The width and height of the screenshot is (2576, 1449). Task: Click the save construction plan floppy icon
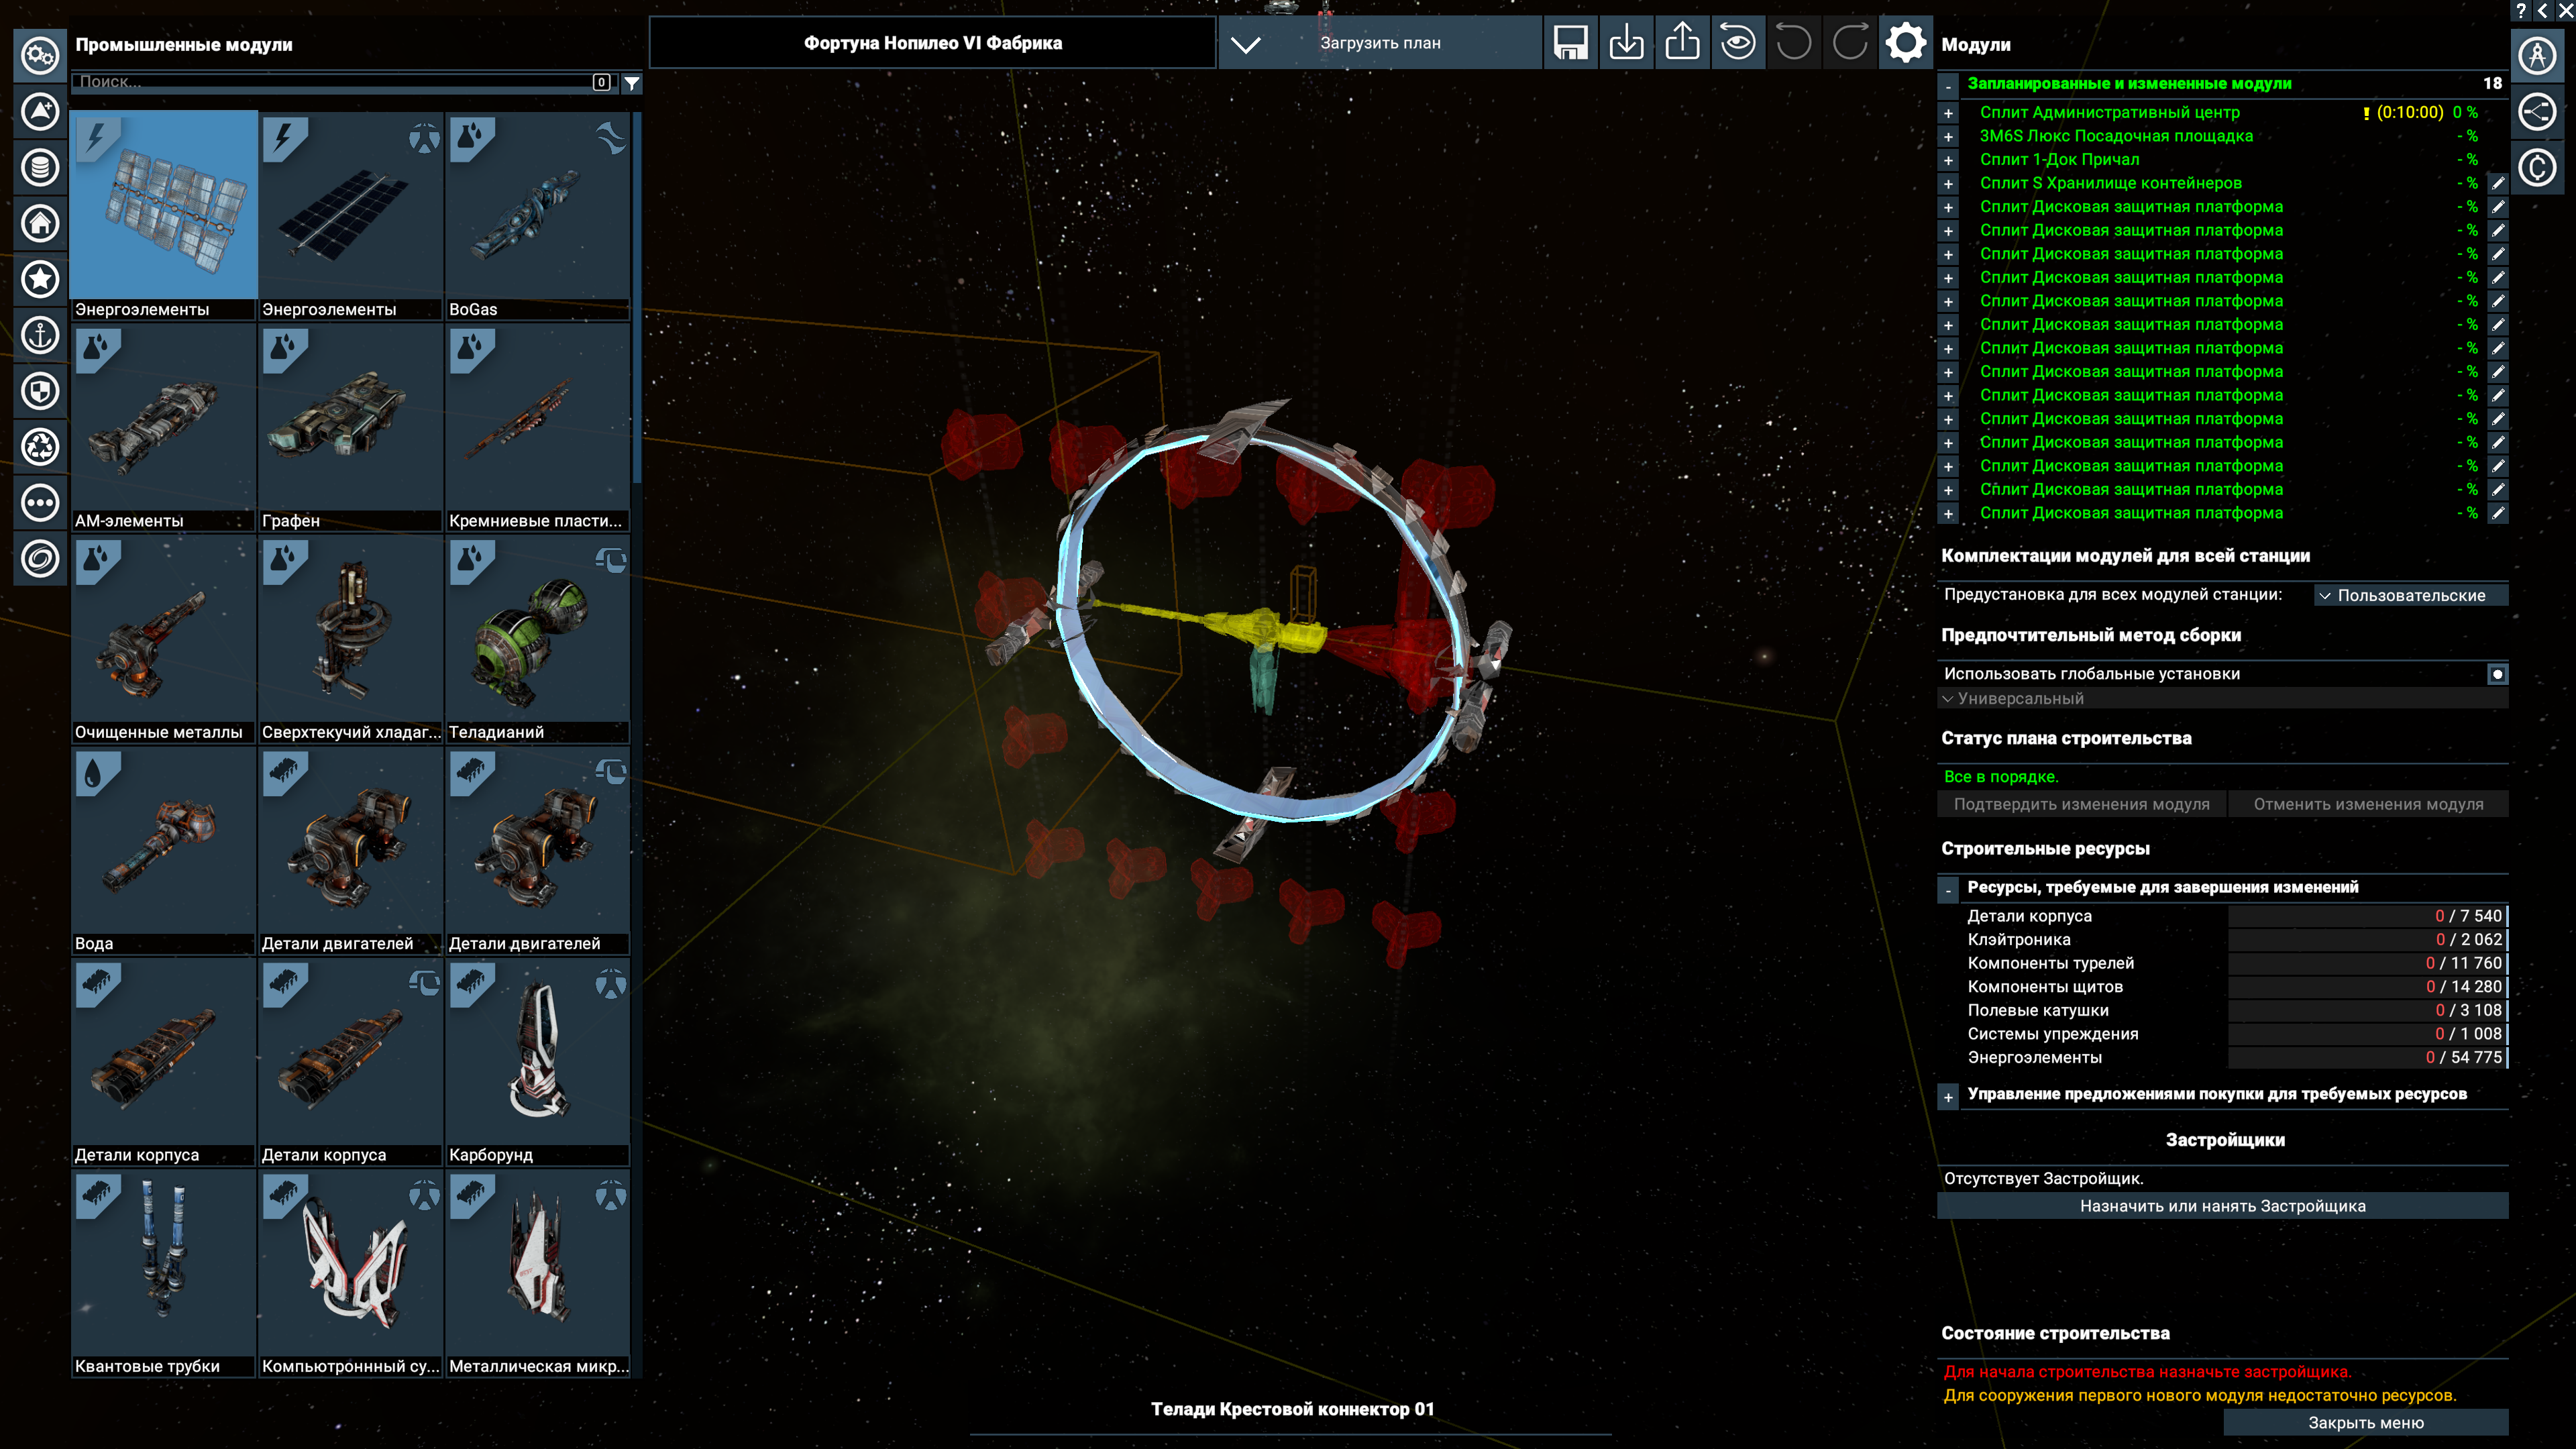click(1570, 43)
